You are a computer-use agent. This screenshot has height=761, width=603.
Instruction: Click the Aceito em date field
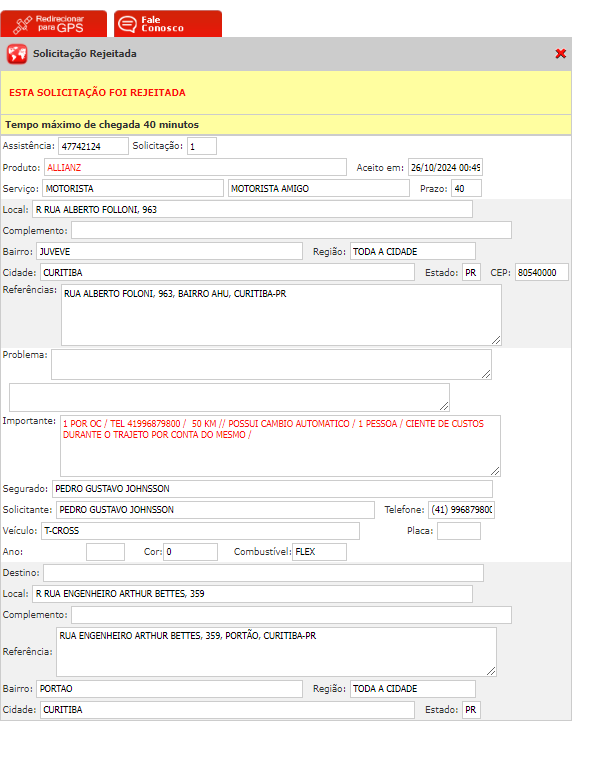pyautogui.click(x=445, y=167)
